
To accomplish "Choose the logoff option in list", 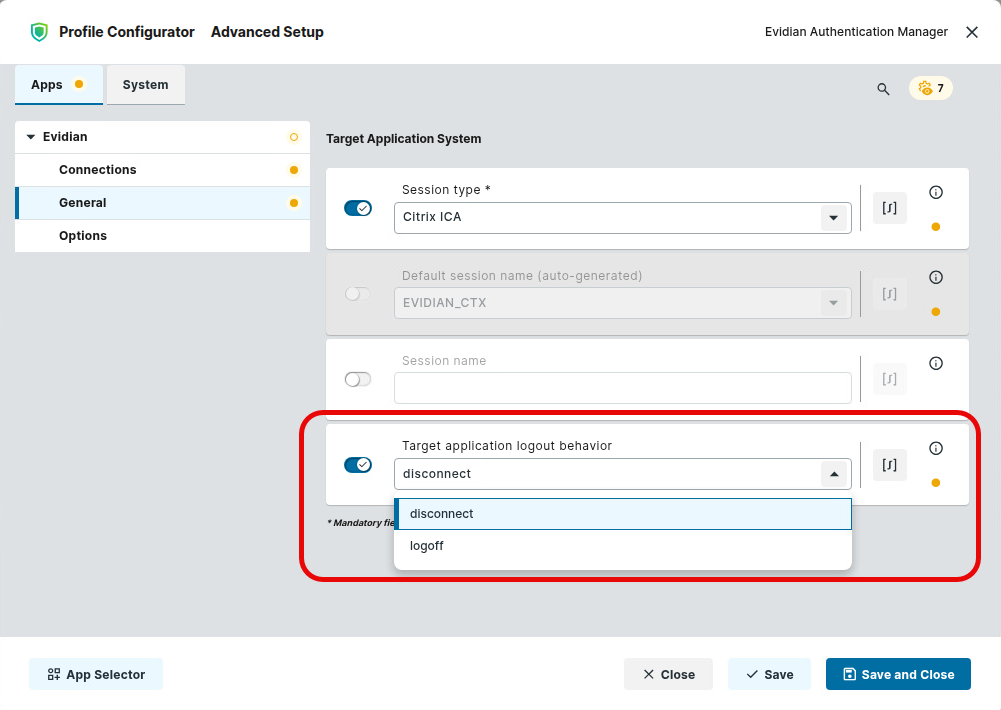I will pyautogui.click(x=622, y=547).
